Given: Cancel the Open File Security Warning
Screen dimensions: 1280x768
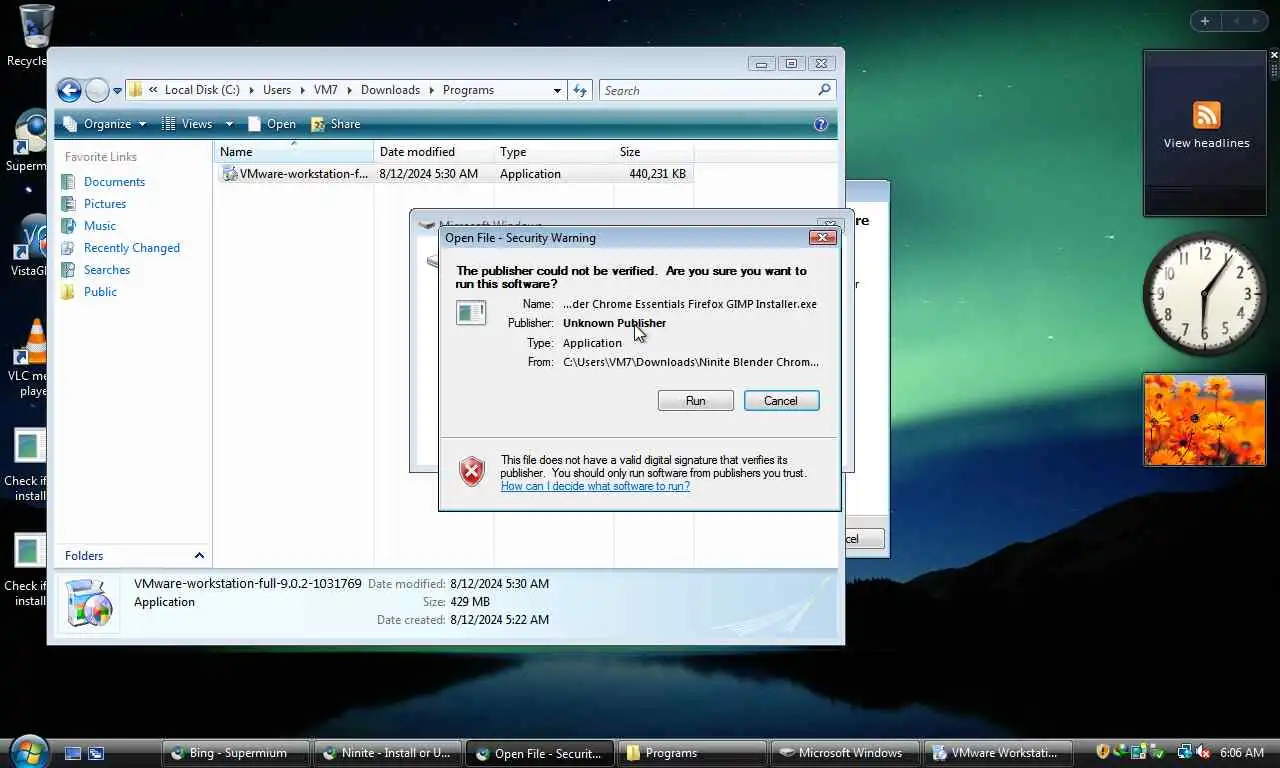Looking at the screenshot, I should (781, 400).
